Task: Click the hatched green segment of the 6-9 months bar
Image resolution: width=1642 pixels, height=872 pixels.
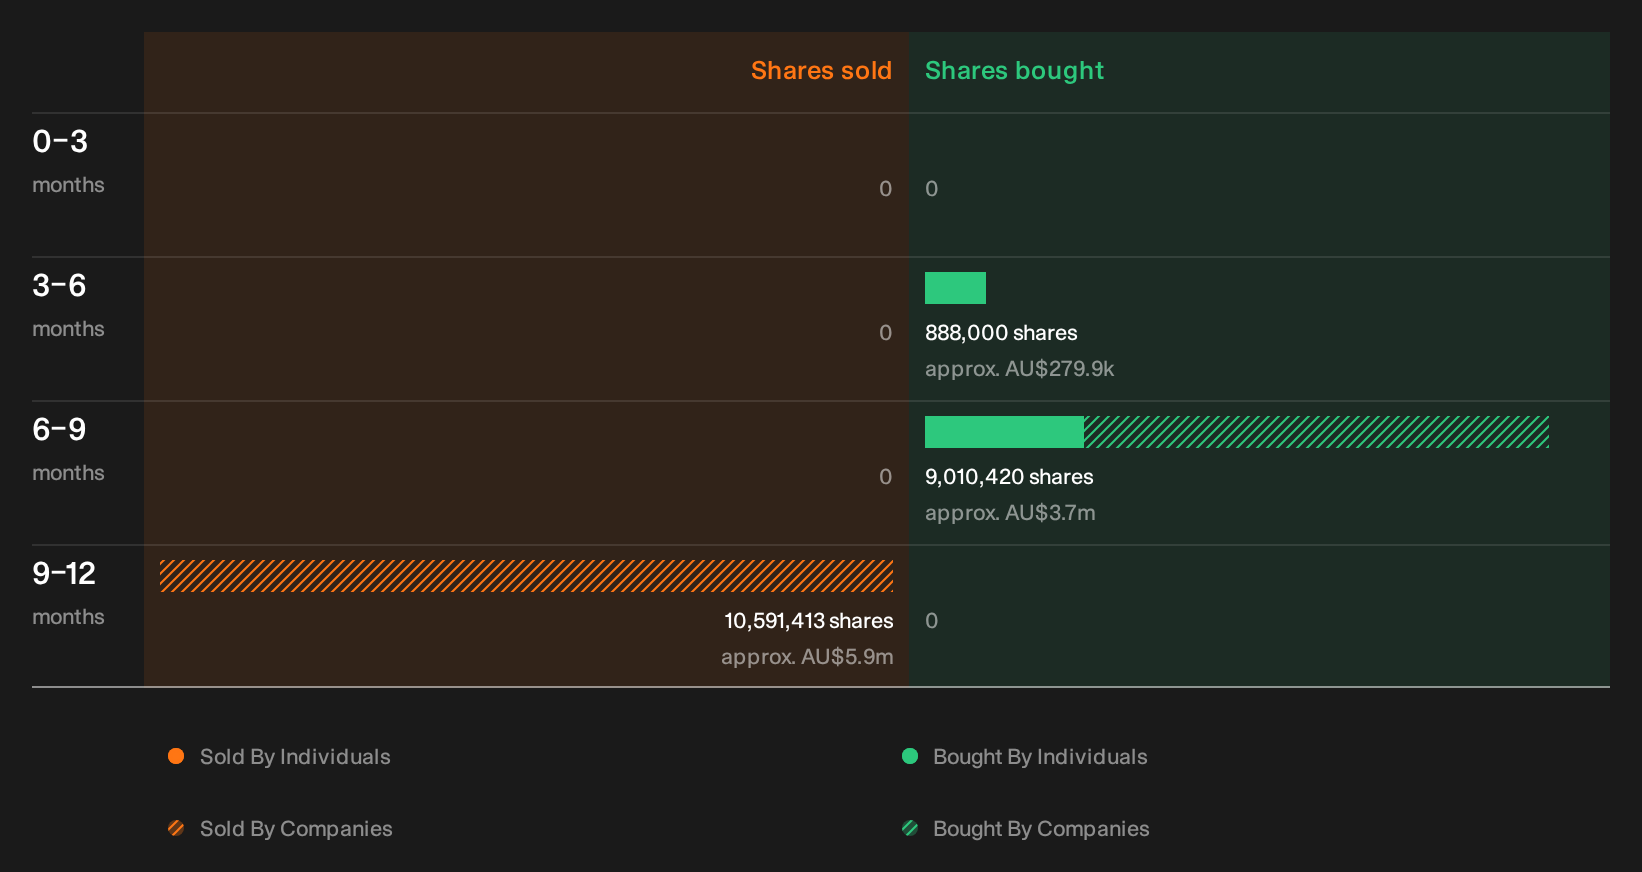Action: tap(1316, 432)
